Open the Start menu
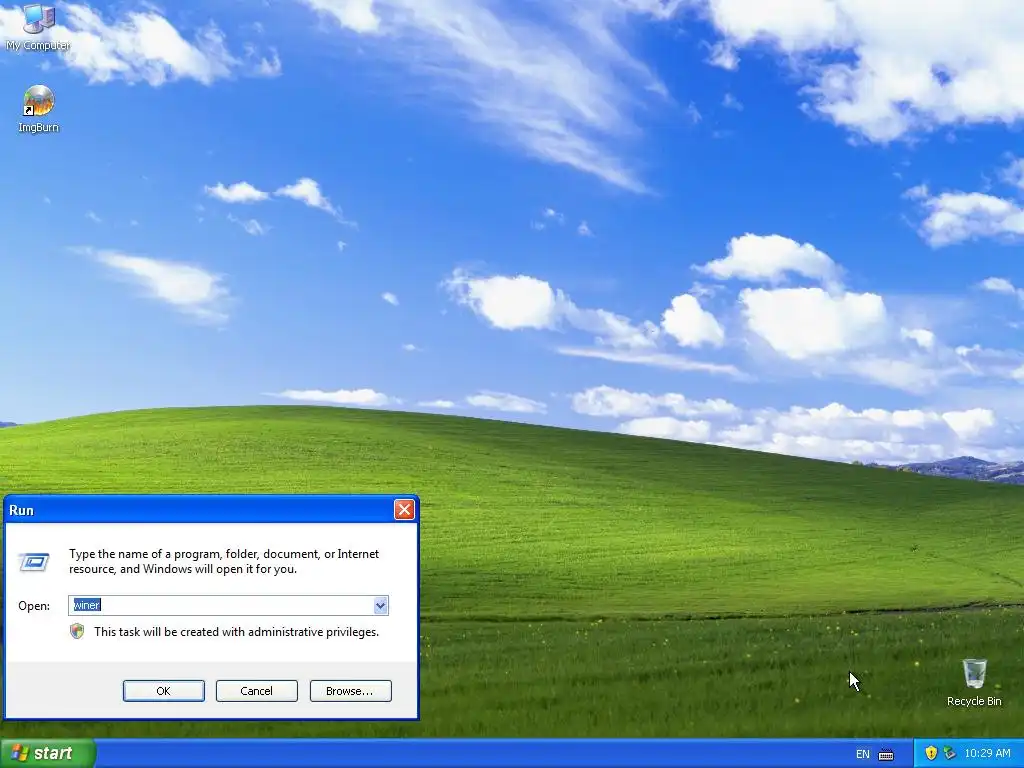The width and height of the screenshot is (1024, 768). pyautogui.click(x=48, y=754)
